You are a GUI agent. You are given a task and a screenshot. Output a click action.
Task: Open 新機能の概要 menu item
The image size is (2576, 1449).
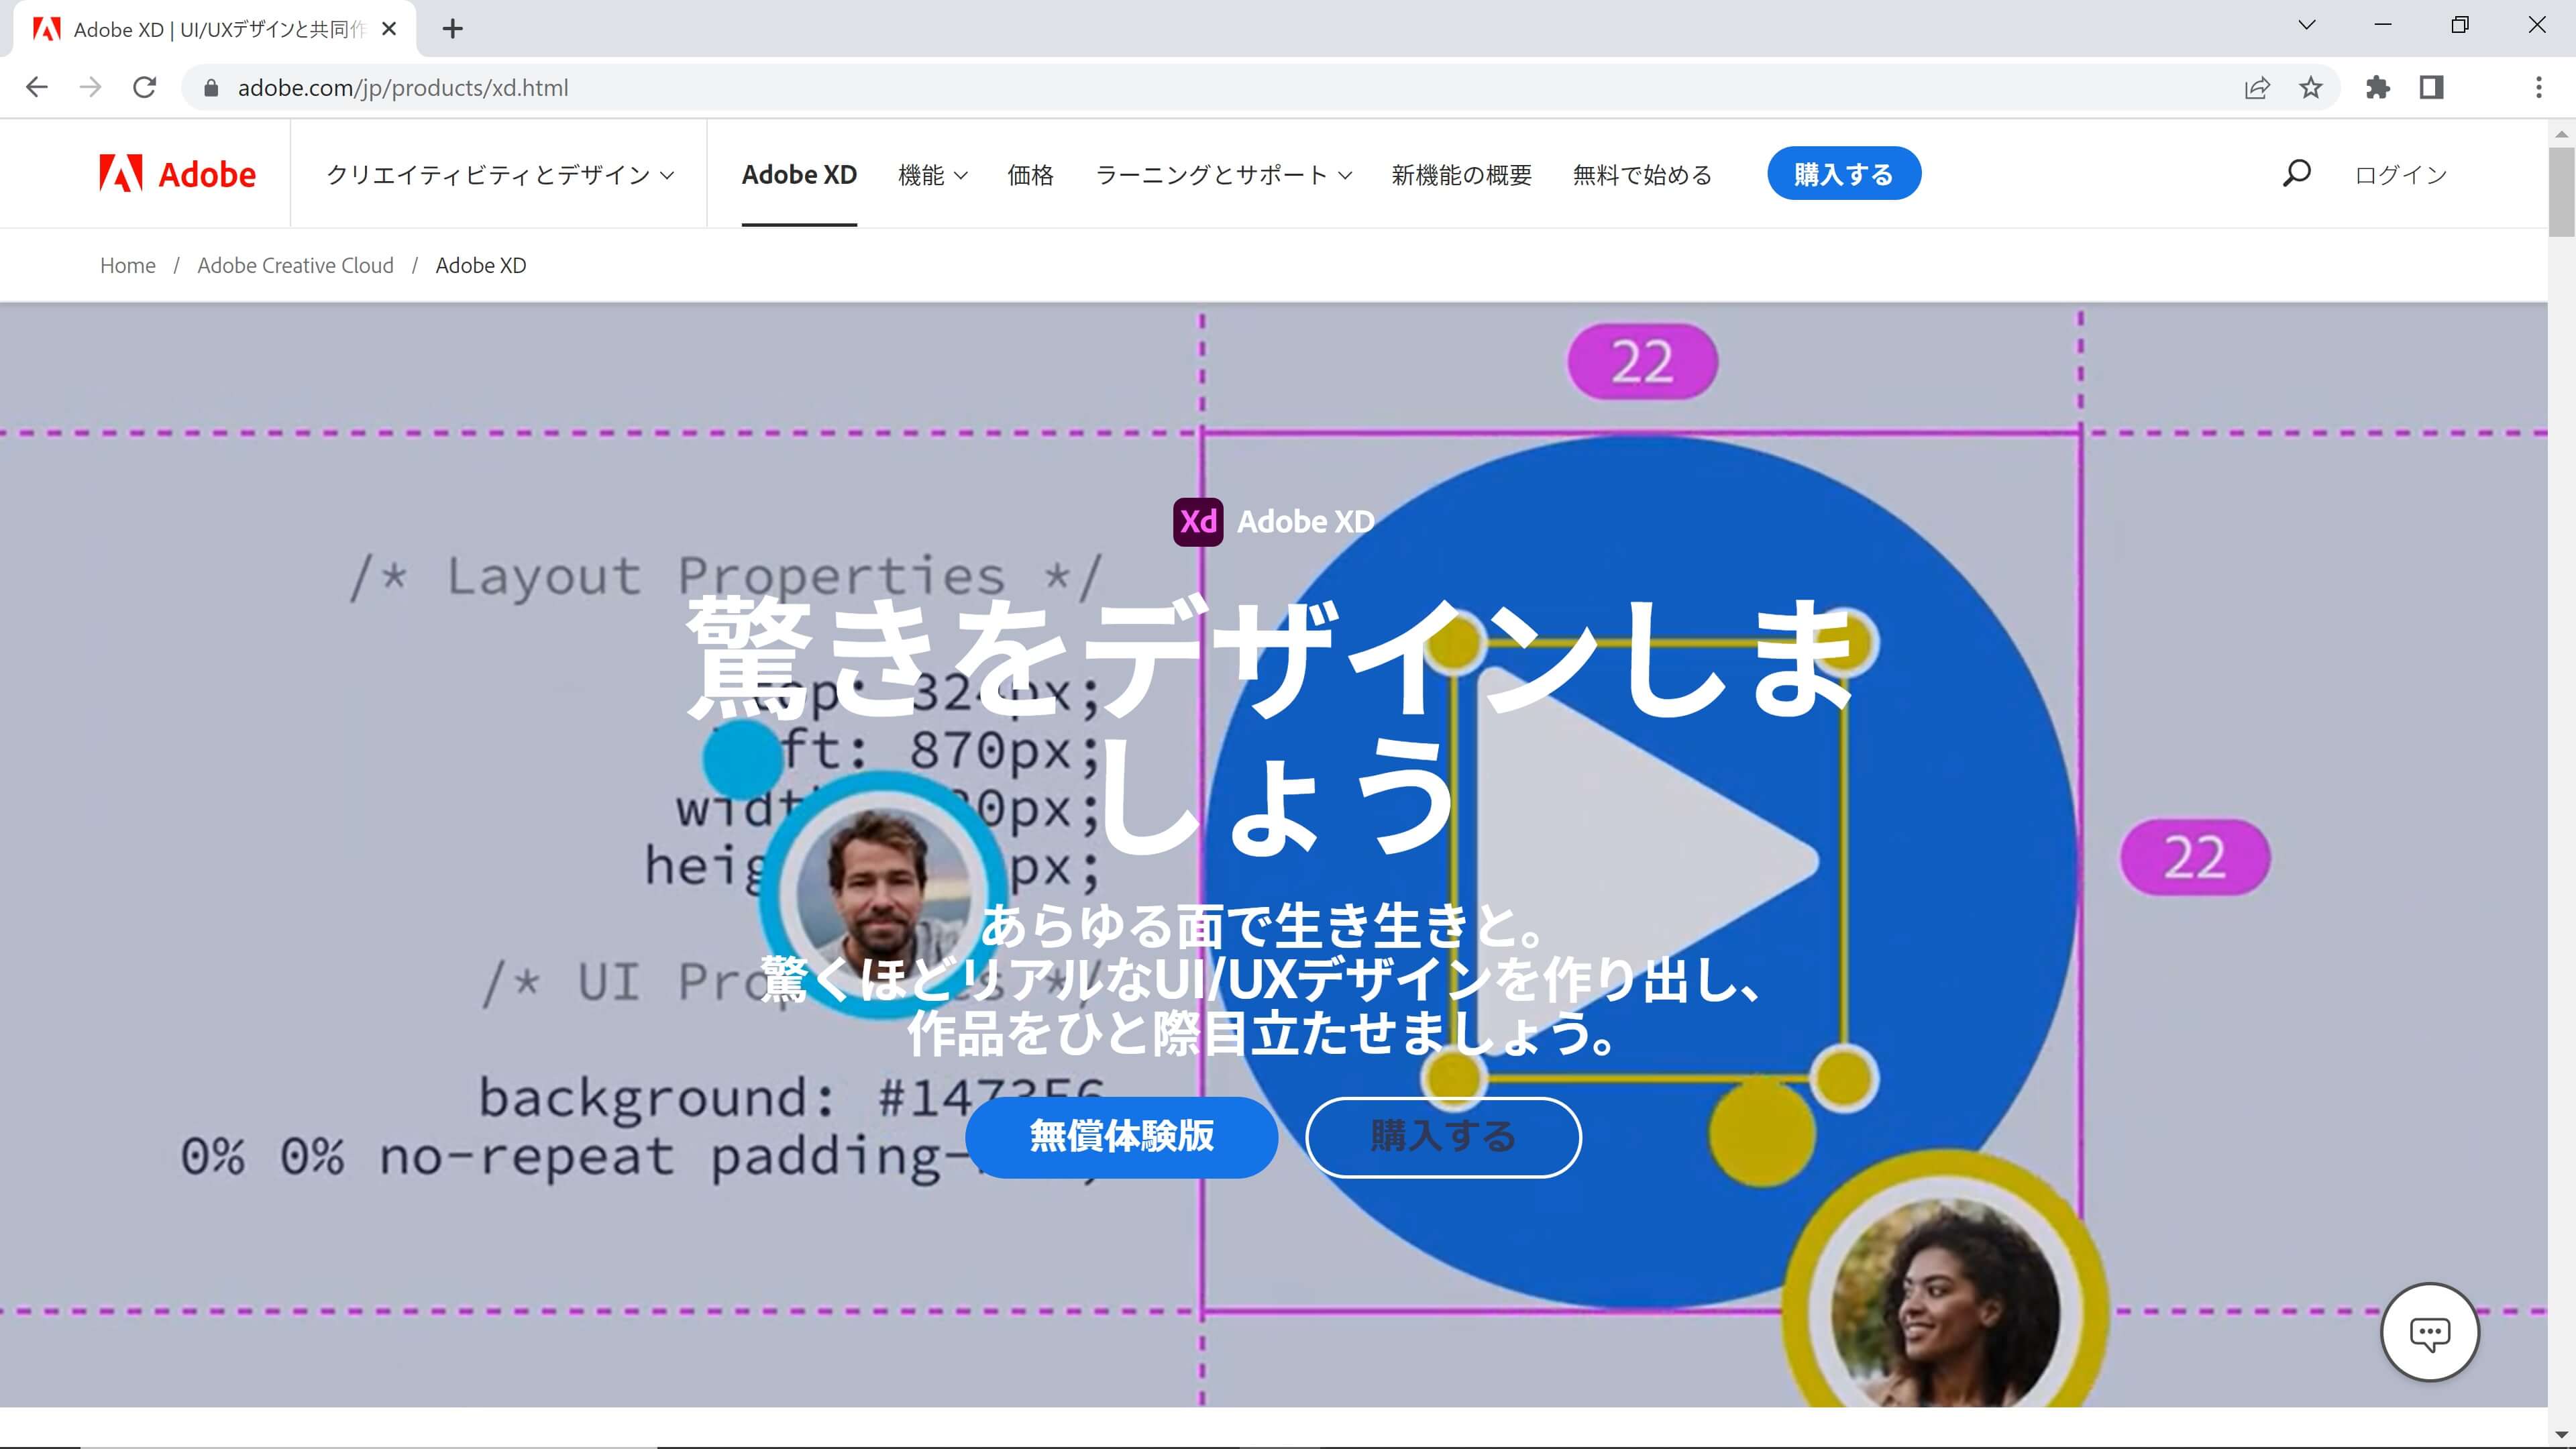pyautogui.click(x=1461, y=174)
